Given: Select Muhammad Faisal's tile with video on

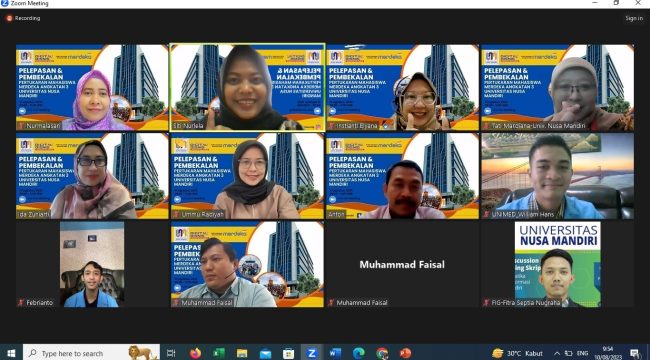Looking at the screenshot, I should (247, 264).
